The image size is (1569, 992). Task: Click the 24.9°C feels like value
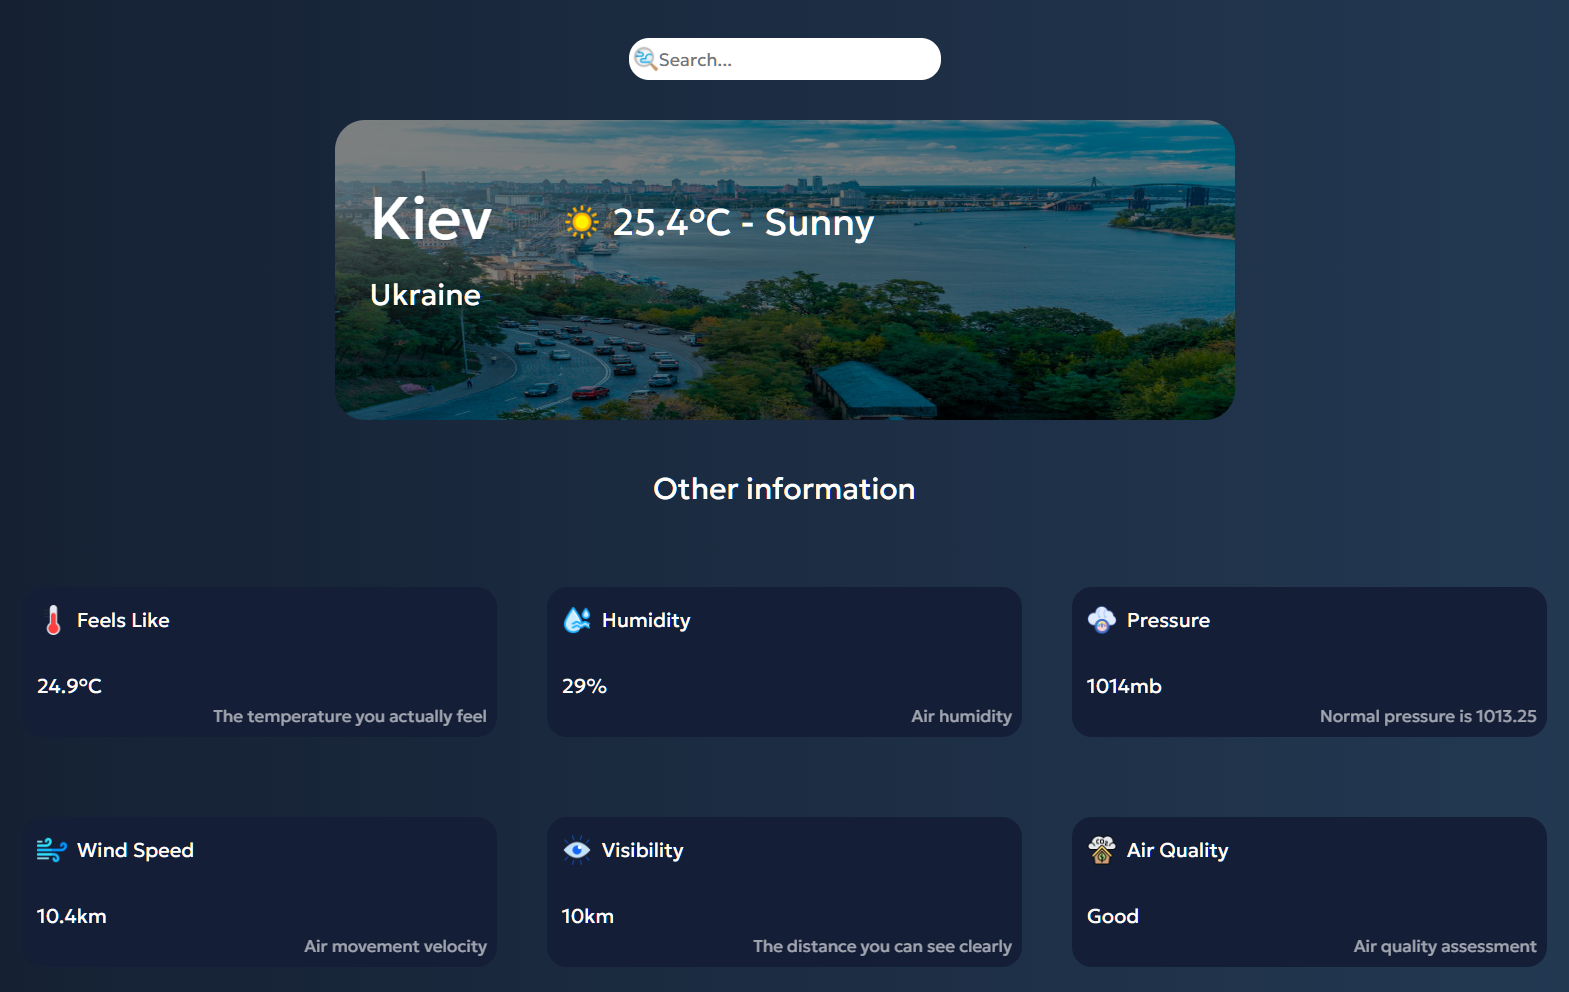[x=69, y=686]
